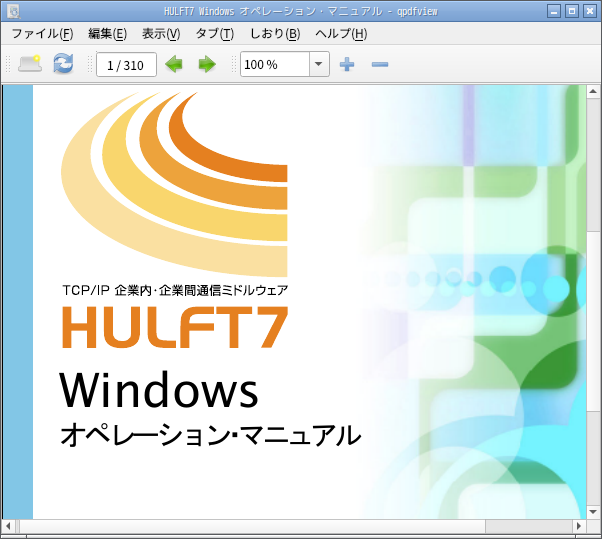Click the open document toolbar icon
This screenshot has width=602, height=539.
click(30, 64)
